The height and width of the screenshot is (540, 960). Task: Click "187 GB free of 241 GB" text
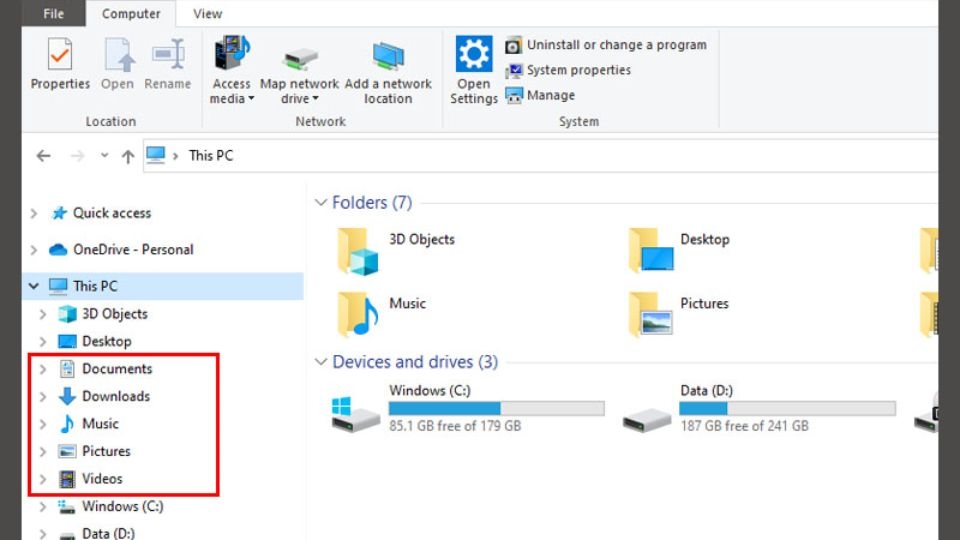pos(744,426)
